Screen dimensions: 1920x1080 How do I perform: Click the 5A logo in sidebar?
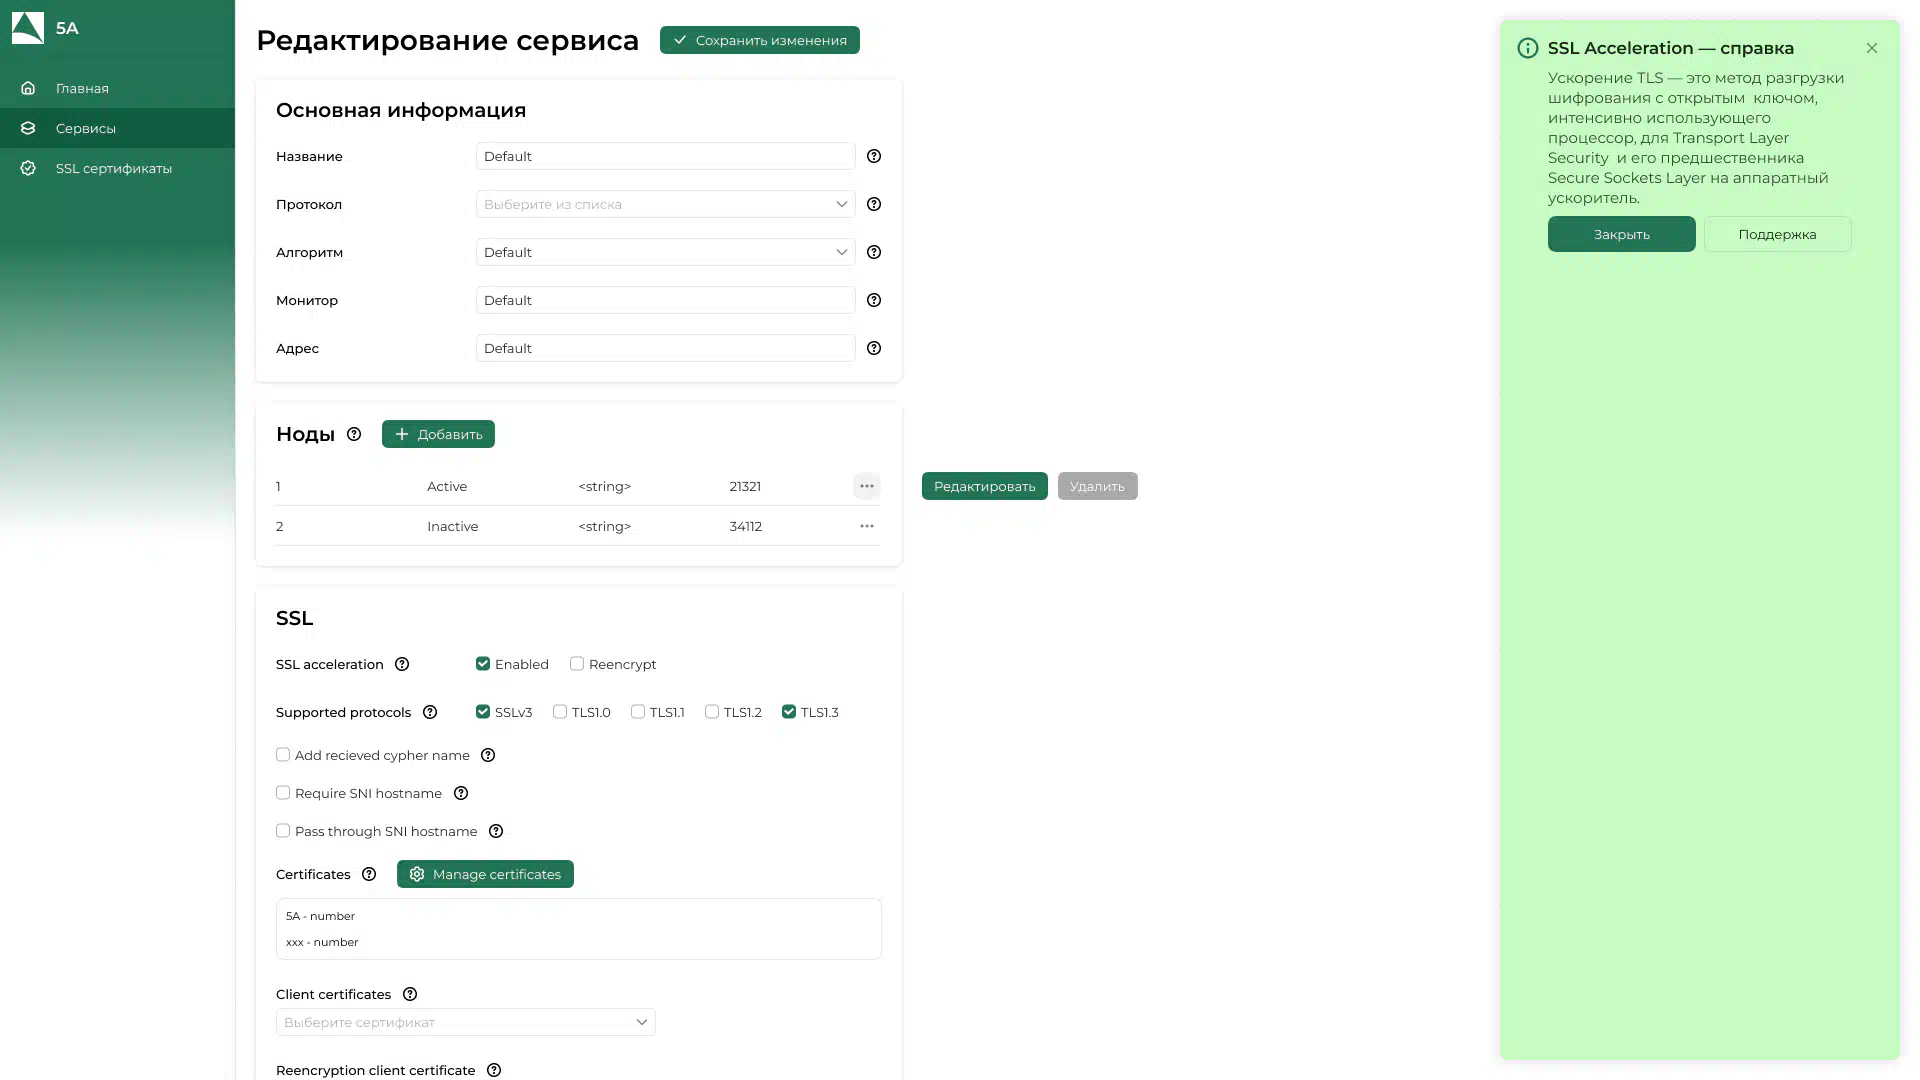pyautogui.click(x=28, y=28)
